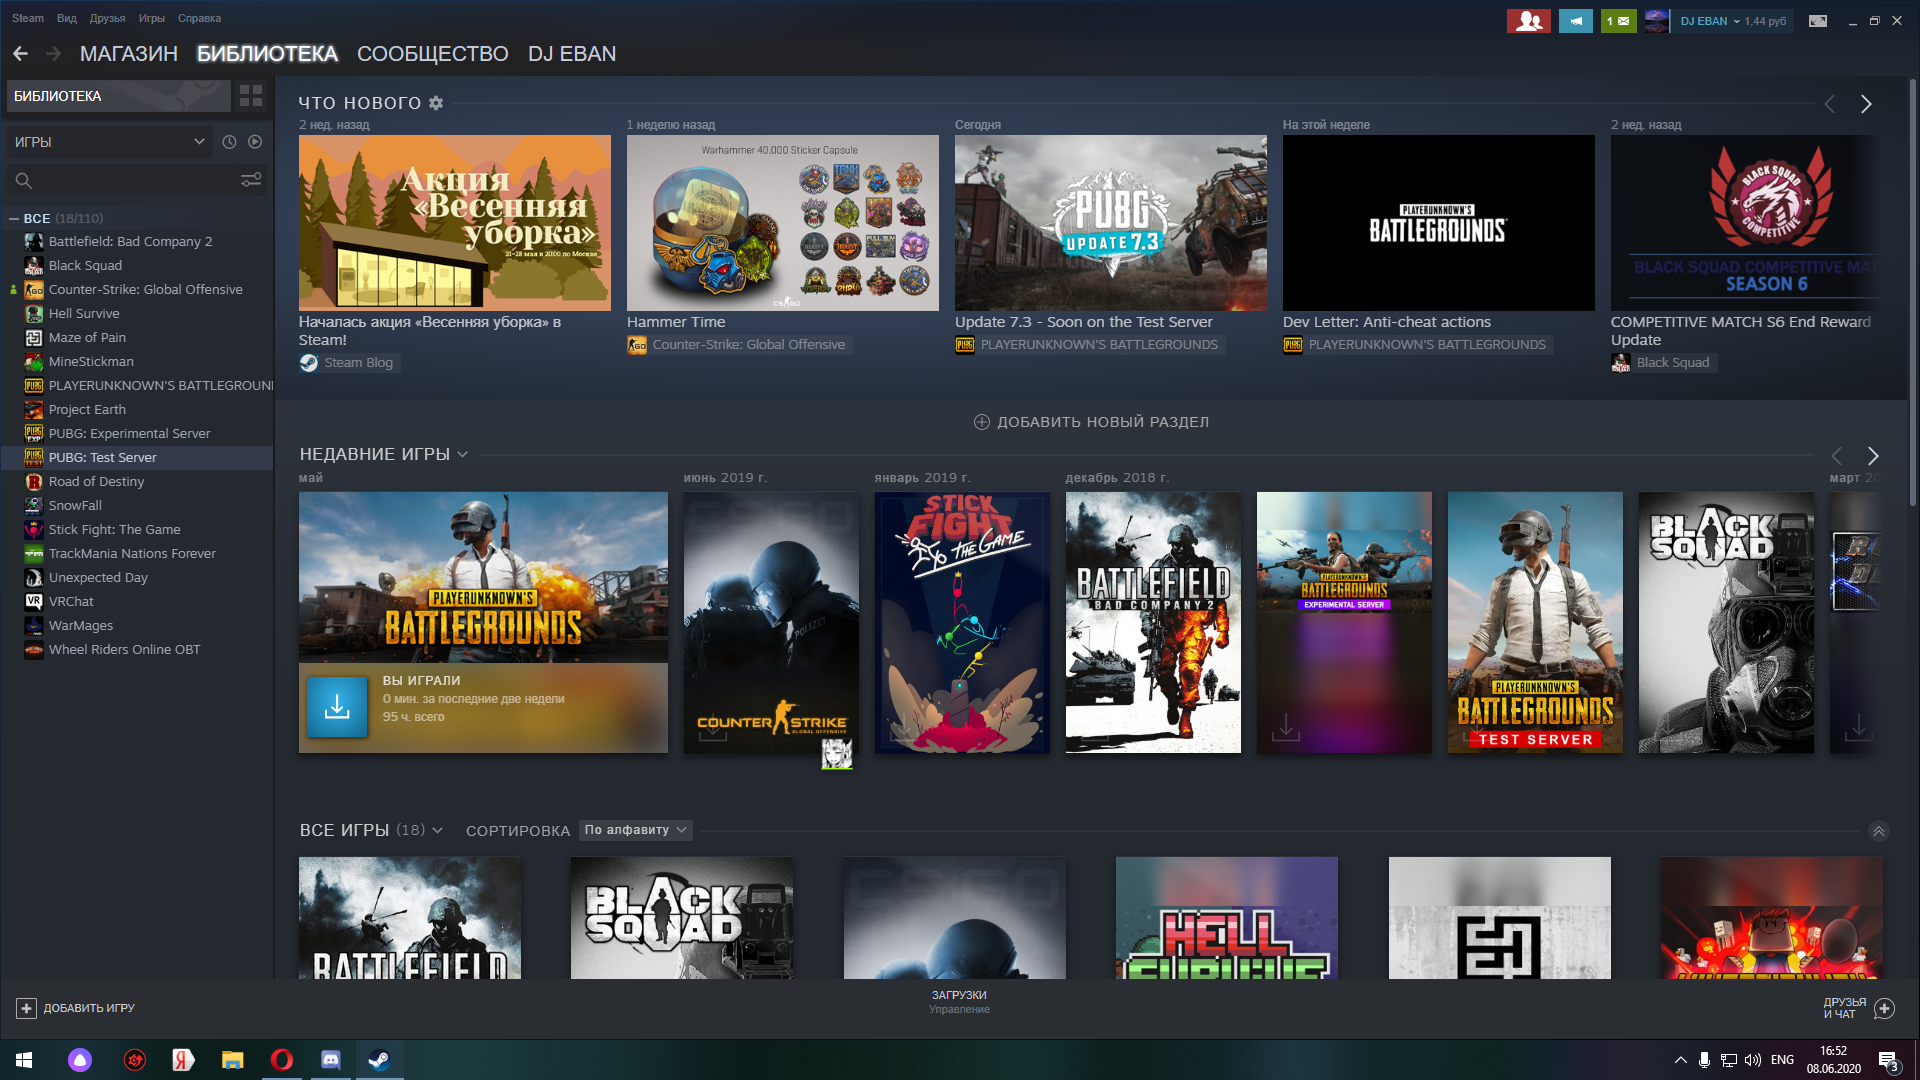1920x1080 pixels.
Task: Show hidden system tray icons
Action: click(1680, 1060)
